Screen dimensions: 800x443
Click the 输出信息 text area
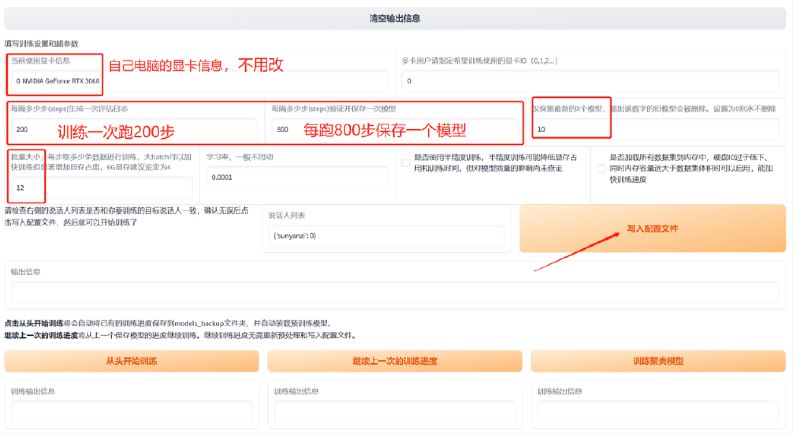click(395, 292)
